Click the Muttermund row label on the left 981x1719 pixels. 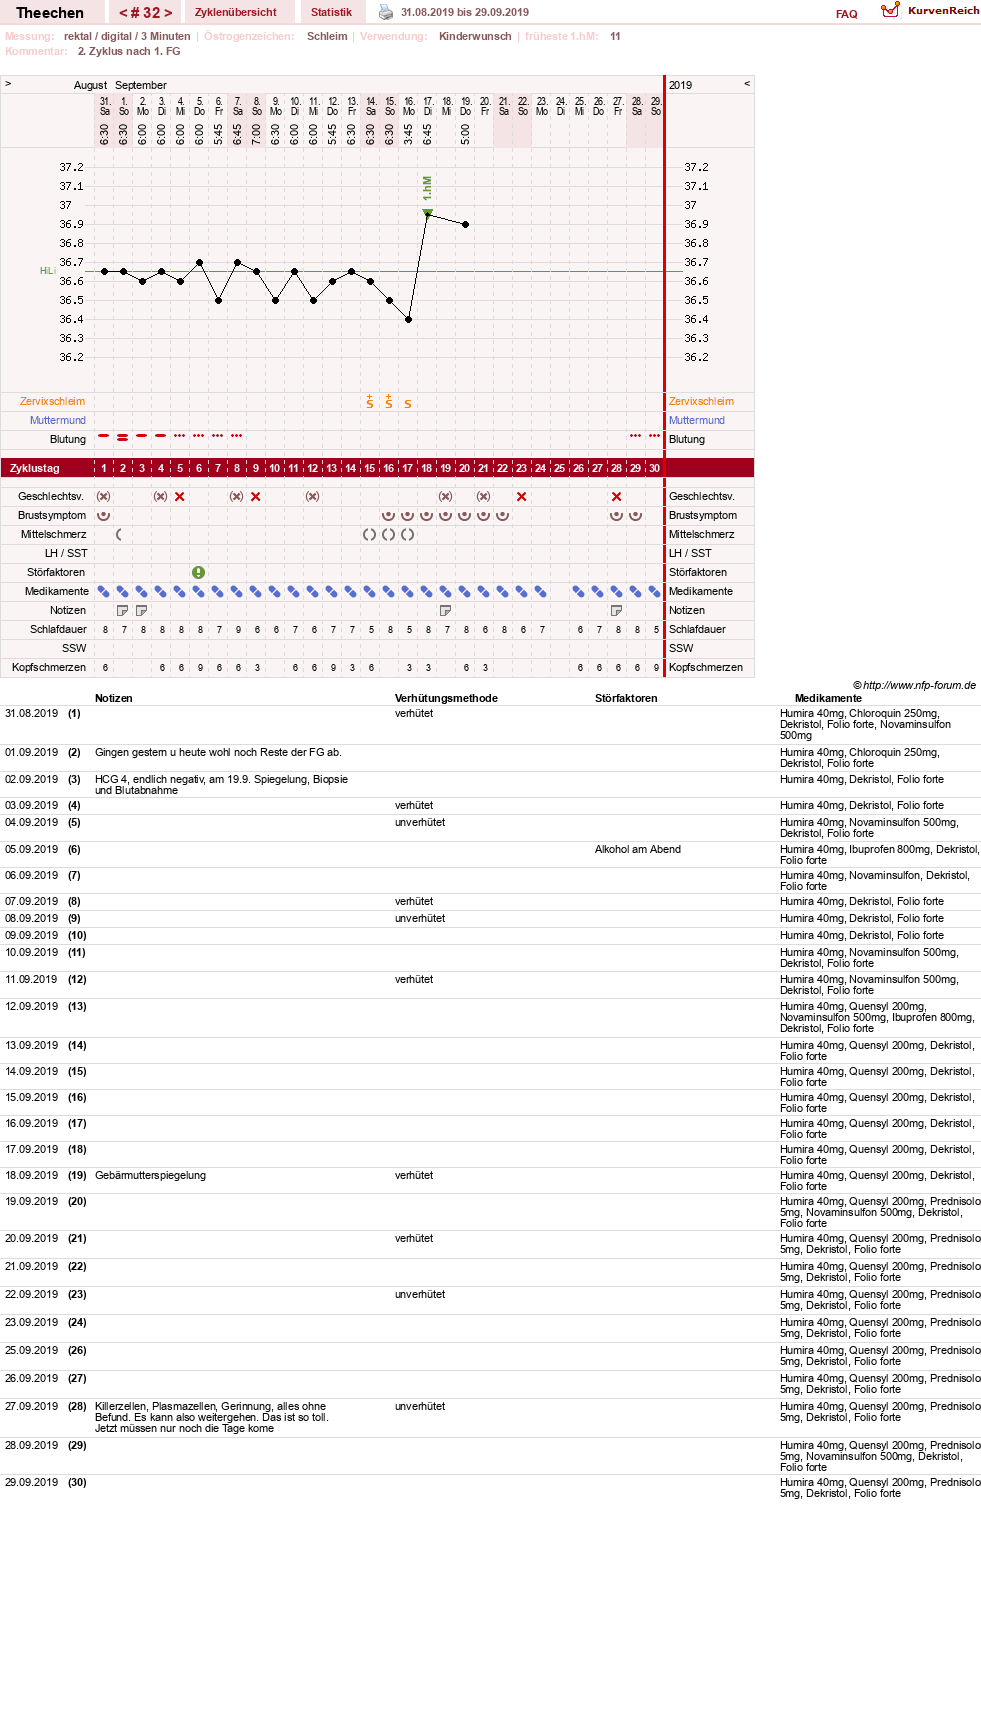click(57, 420)
